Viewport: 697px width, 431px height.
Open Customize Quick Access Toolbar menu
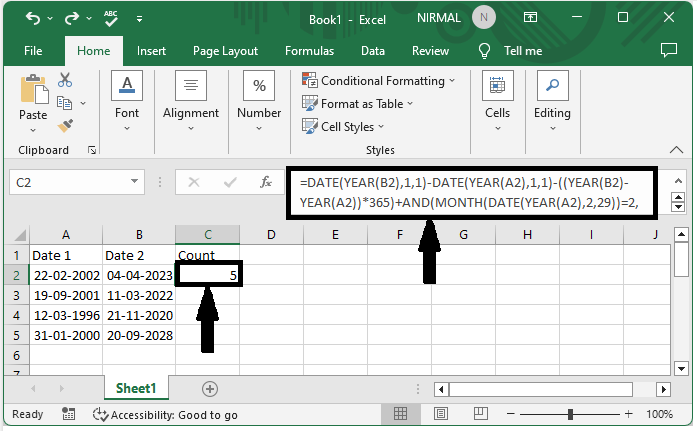pos(139,19)
